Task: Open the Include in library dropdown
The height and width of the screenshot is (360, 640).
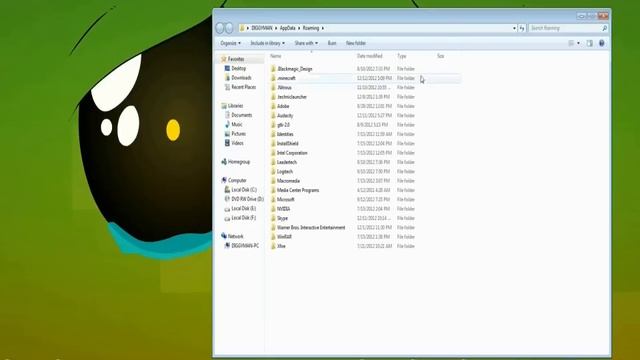Action: tap(267, 43)
